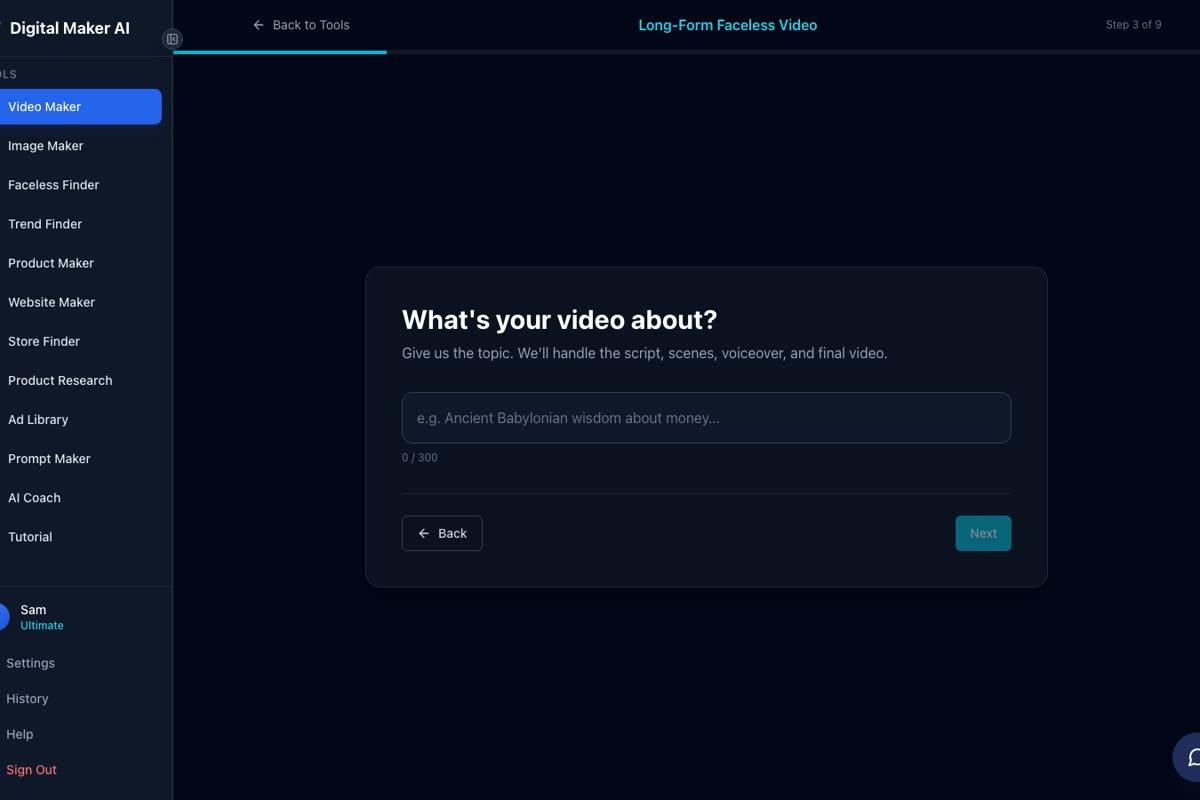The width and height of the screenshot is (1200, 800).
Task: Click the Long-Form Faceless Video title
Action: pos(728,25)
